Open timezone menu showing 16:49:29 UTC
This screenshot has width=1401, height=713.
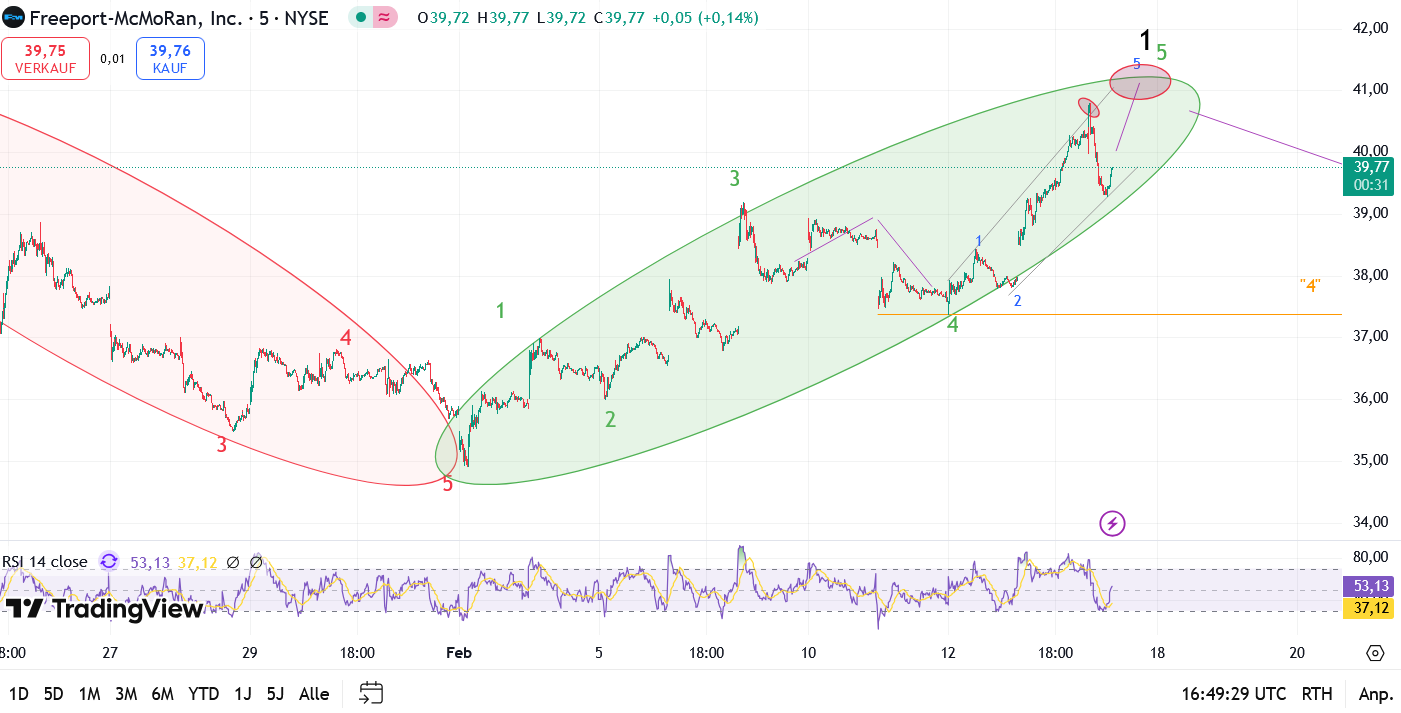point(1233,694)
